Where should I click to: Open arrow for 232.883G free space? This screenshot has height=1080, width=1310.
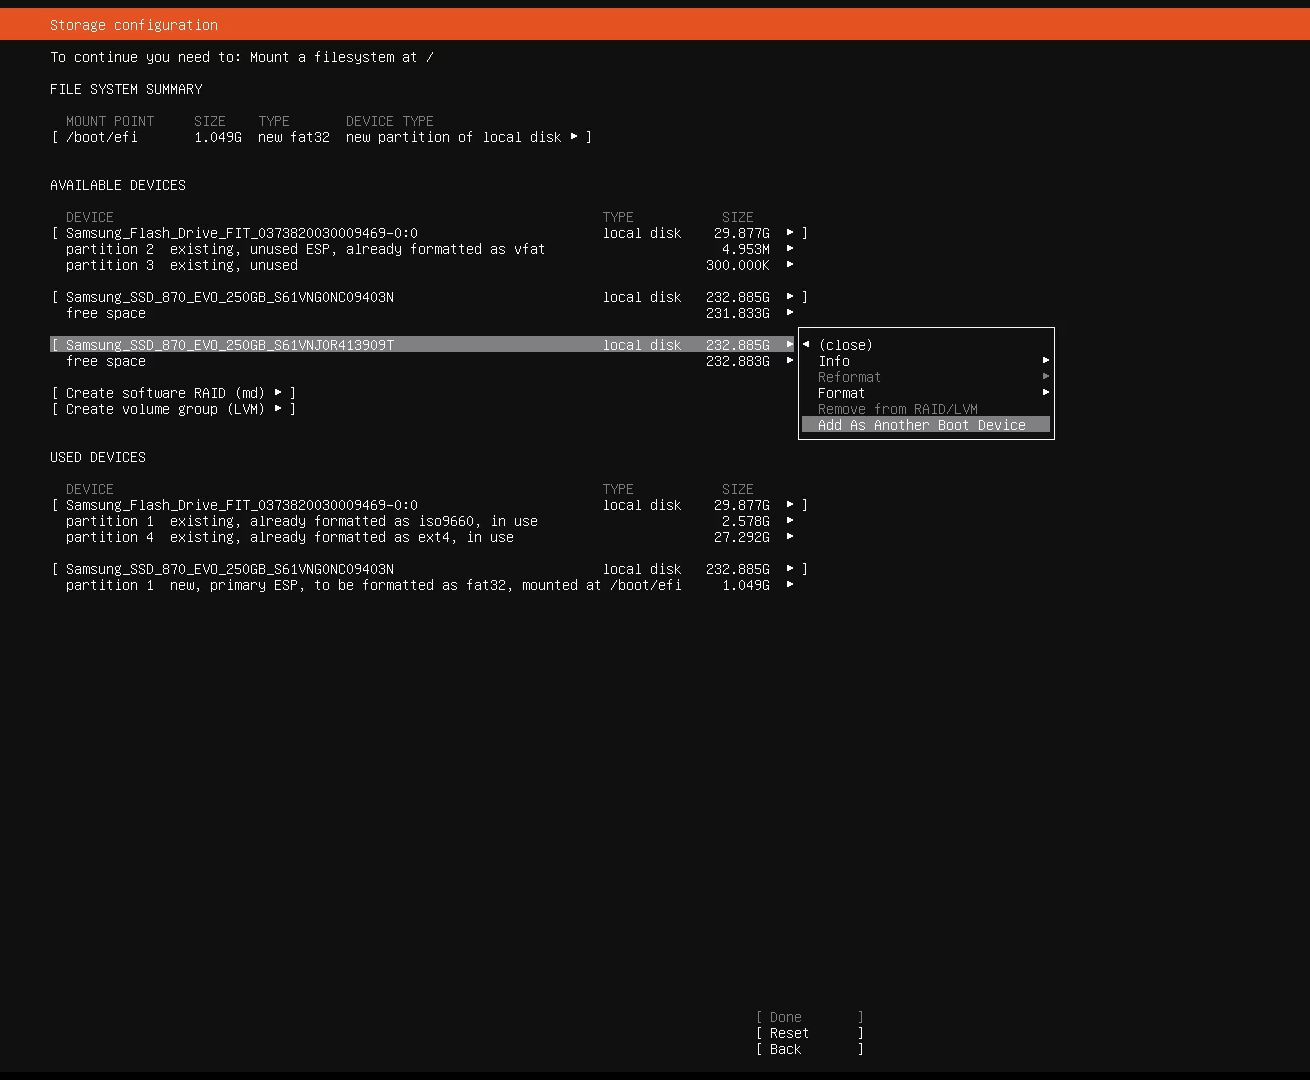(790, 361)
